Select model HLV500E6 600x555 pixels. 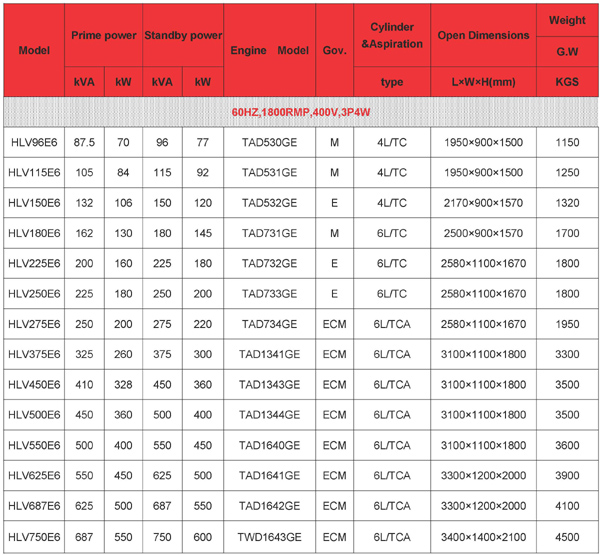click(x=34, y=415)
